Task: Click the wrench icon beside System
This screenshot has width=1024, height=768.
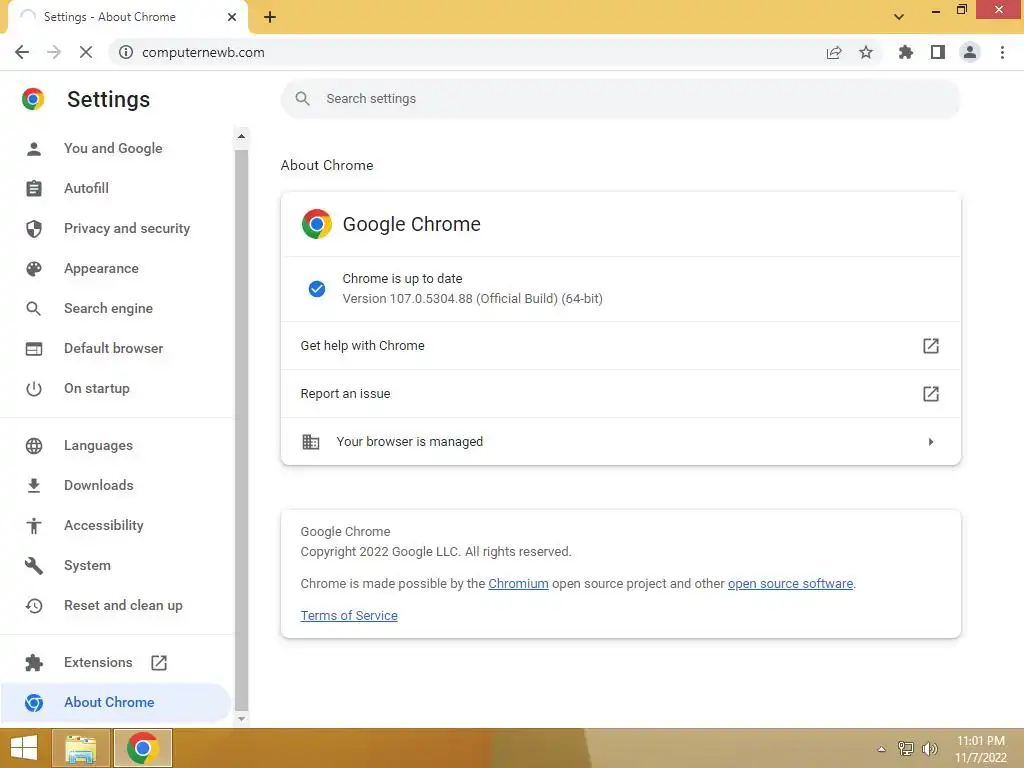Action: point(34,566)
